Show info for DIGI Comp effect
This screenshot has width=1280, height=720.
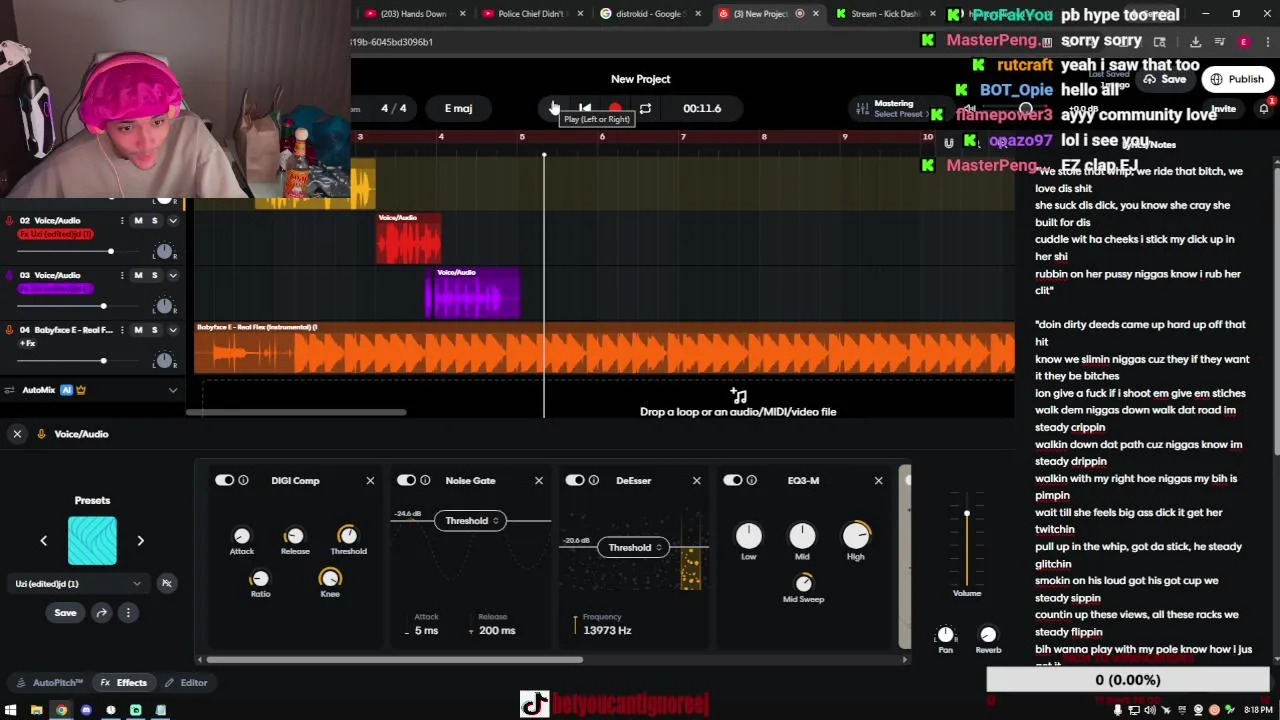click(243, 481)
